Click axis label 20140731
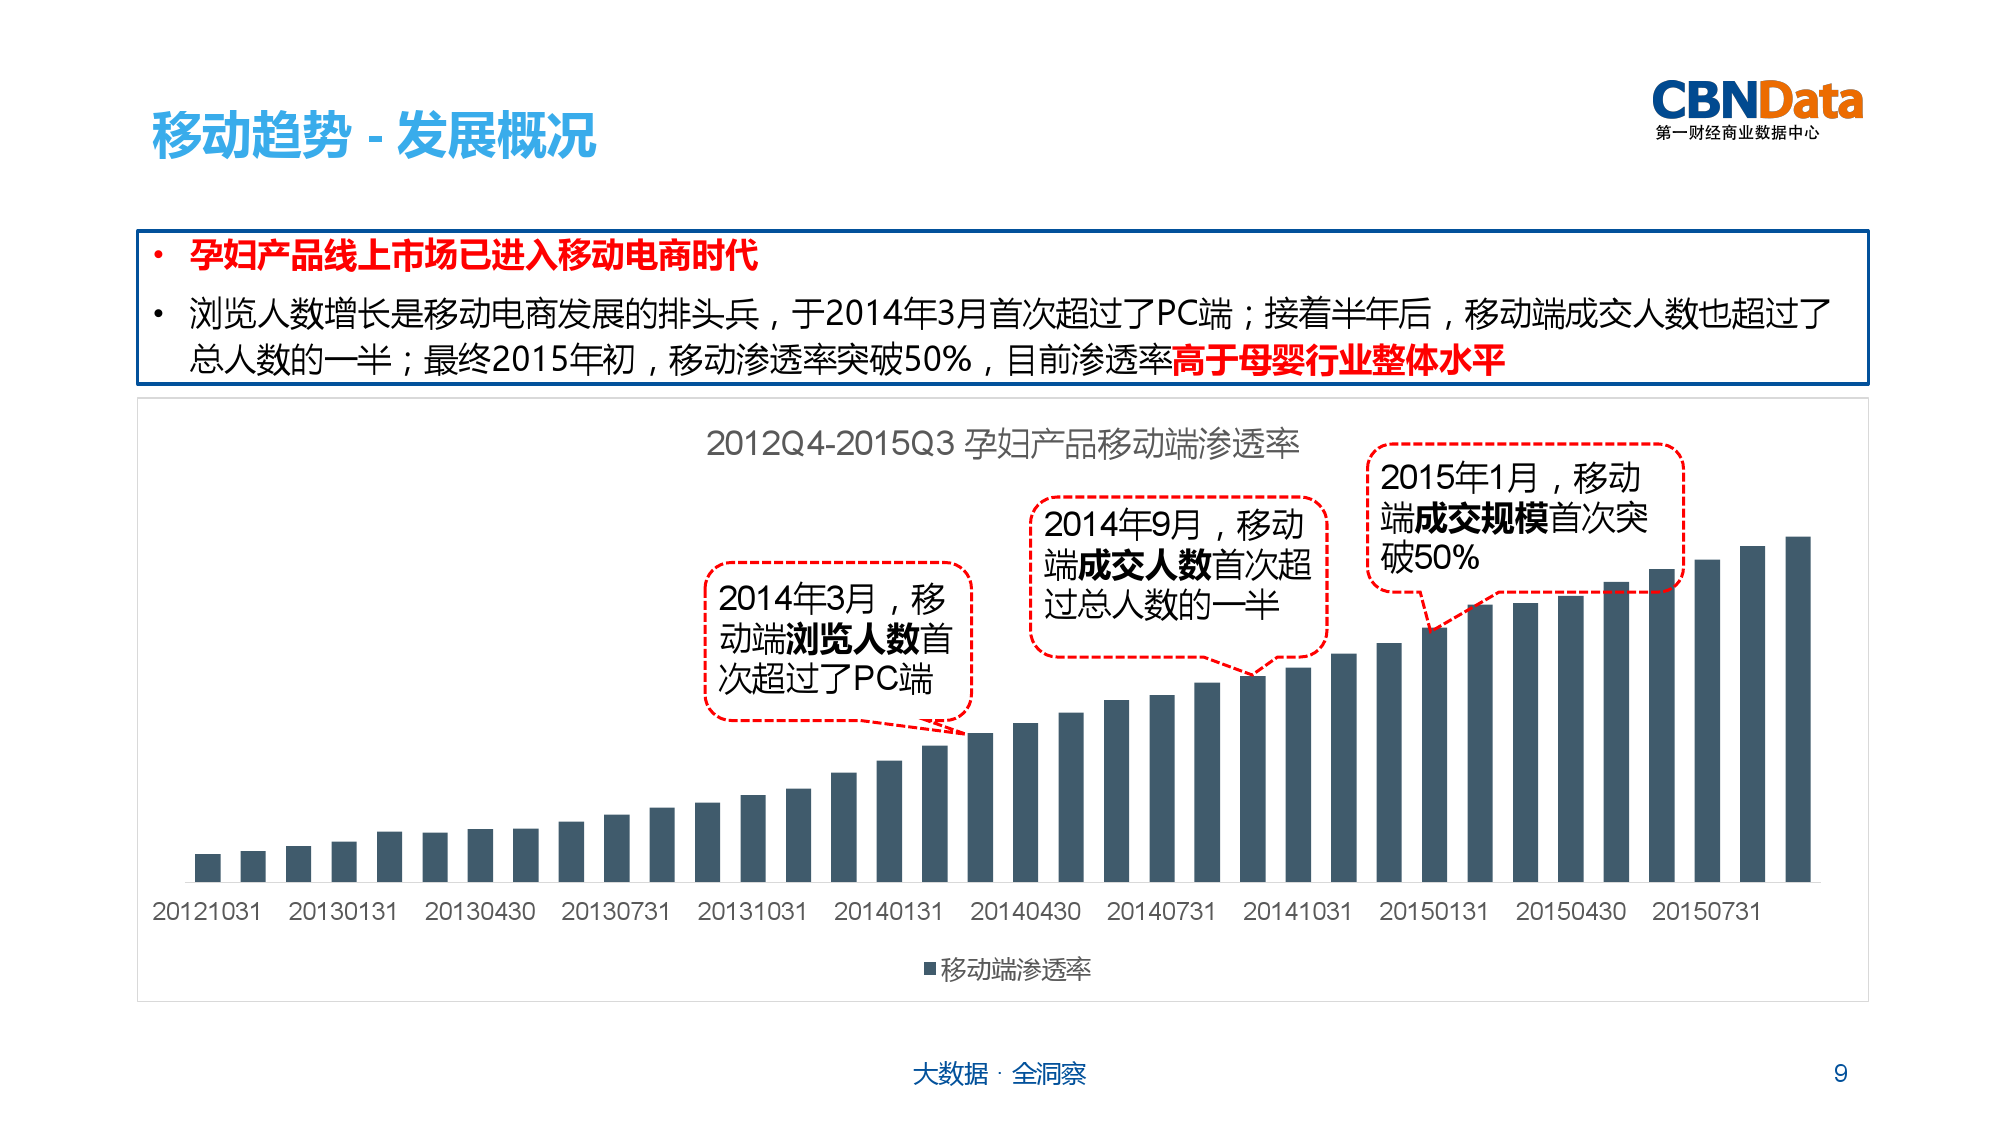The width and height of the screenshot is (2000, 1125). 1161,911
